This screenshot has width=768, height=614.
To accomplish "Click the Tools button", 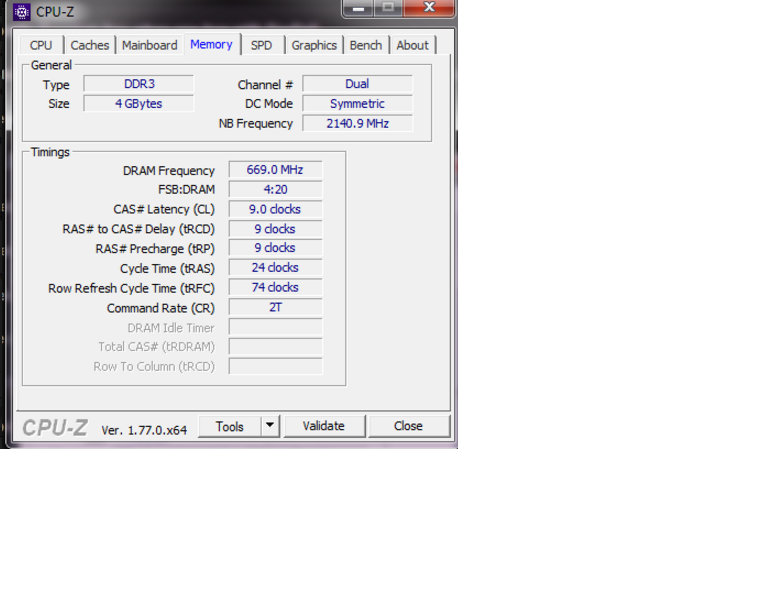I will pos(229,426).
